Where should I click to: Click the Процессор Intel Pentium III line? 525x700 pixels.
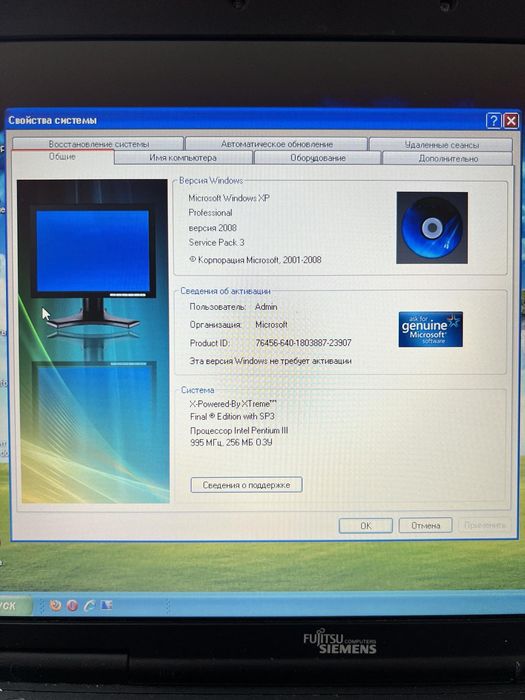pyautogui.click(x=239, y=431)
